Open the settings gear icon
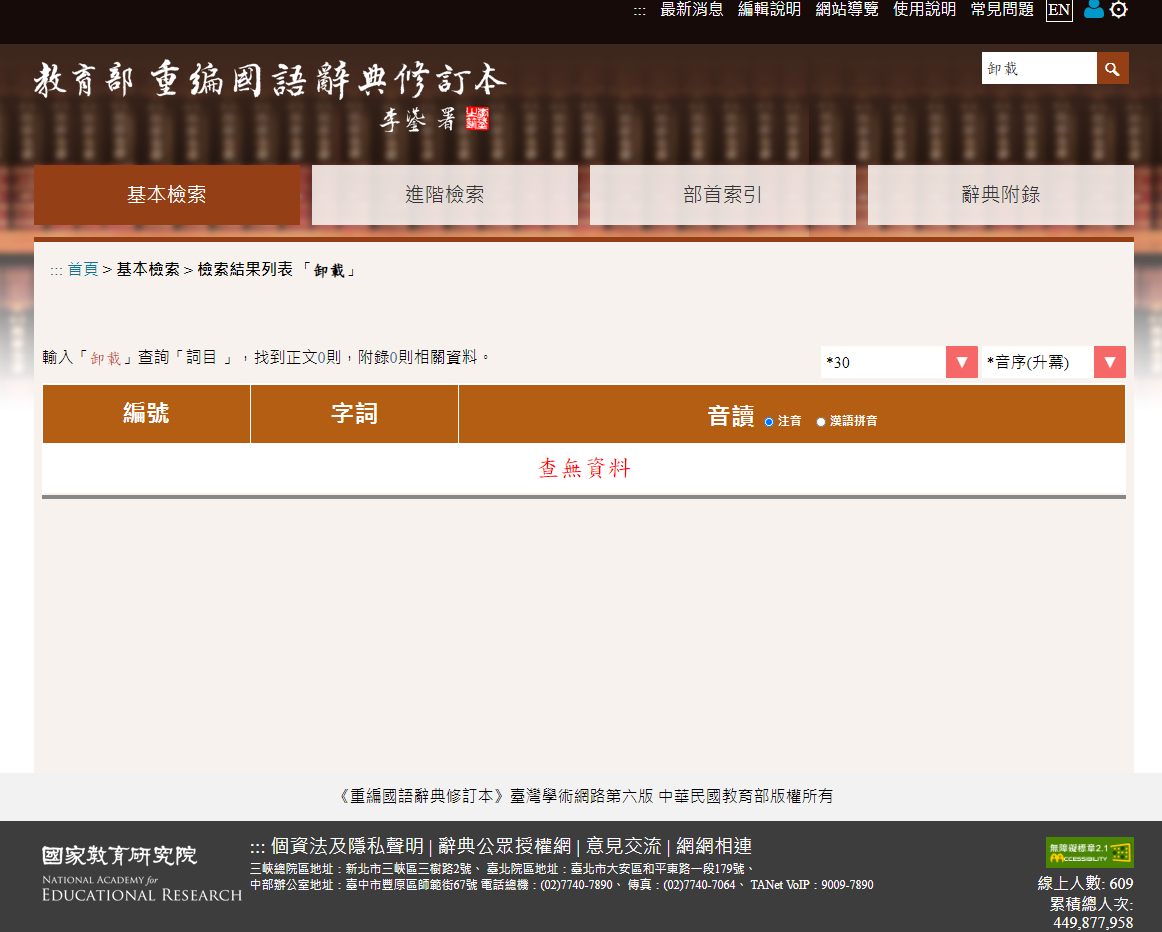 point(1119,10)
